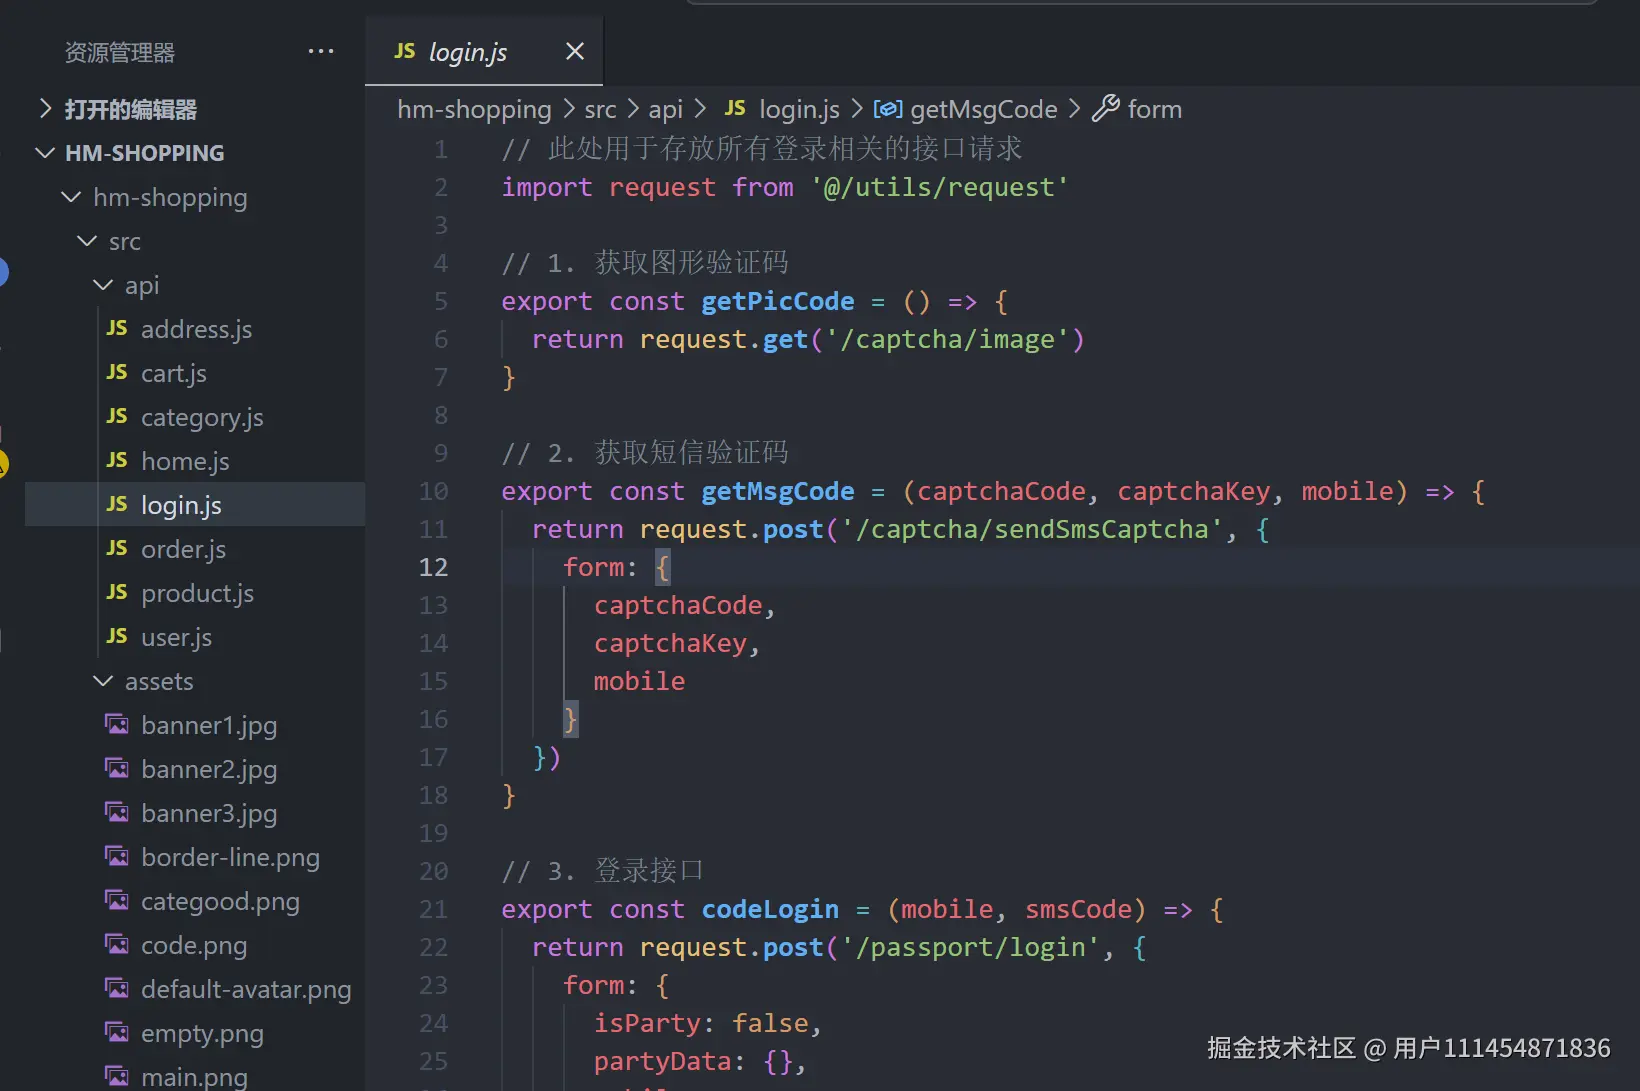
Task: Open banner1.jpg in the assets folder
Action: pos(209,725)
